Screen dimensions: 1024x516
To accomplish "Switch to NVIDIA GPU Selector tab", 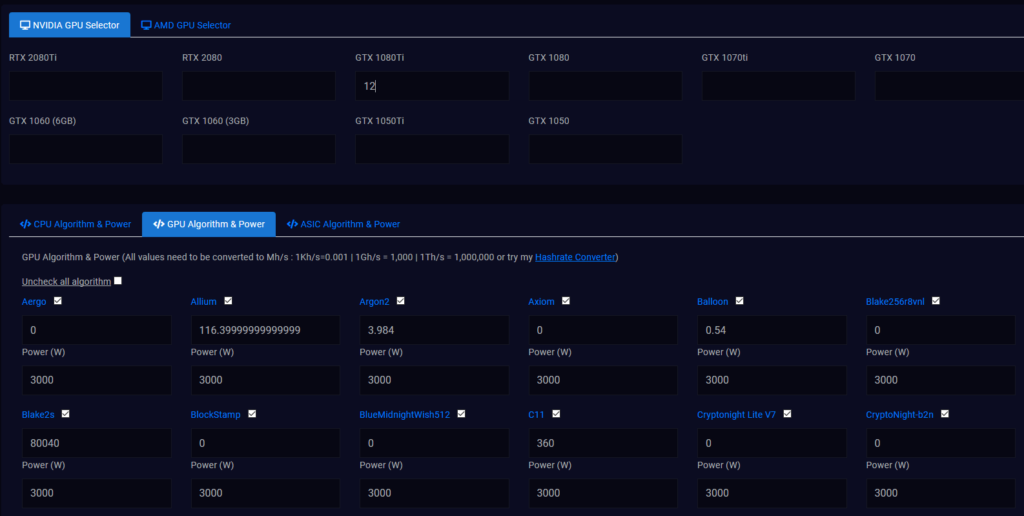I will 69,24.
